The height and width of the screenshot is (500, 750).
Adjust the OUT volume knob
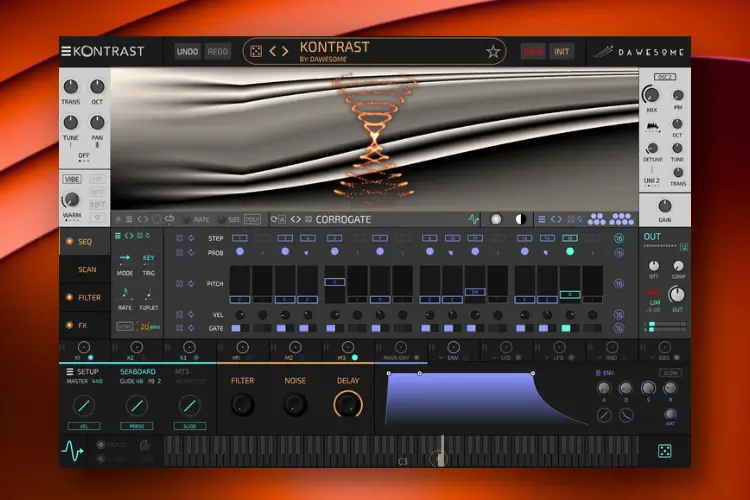pos(676,294)
